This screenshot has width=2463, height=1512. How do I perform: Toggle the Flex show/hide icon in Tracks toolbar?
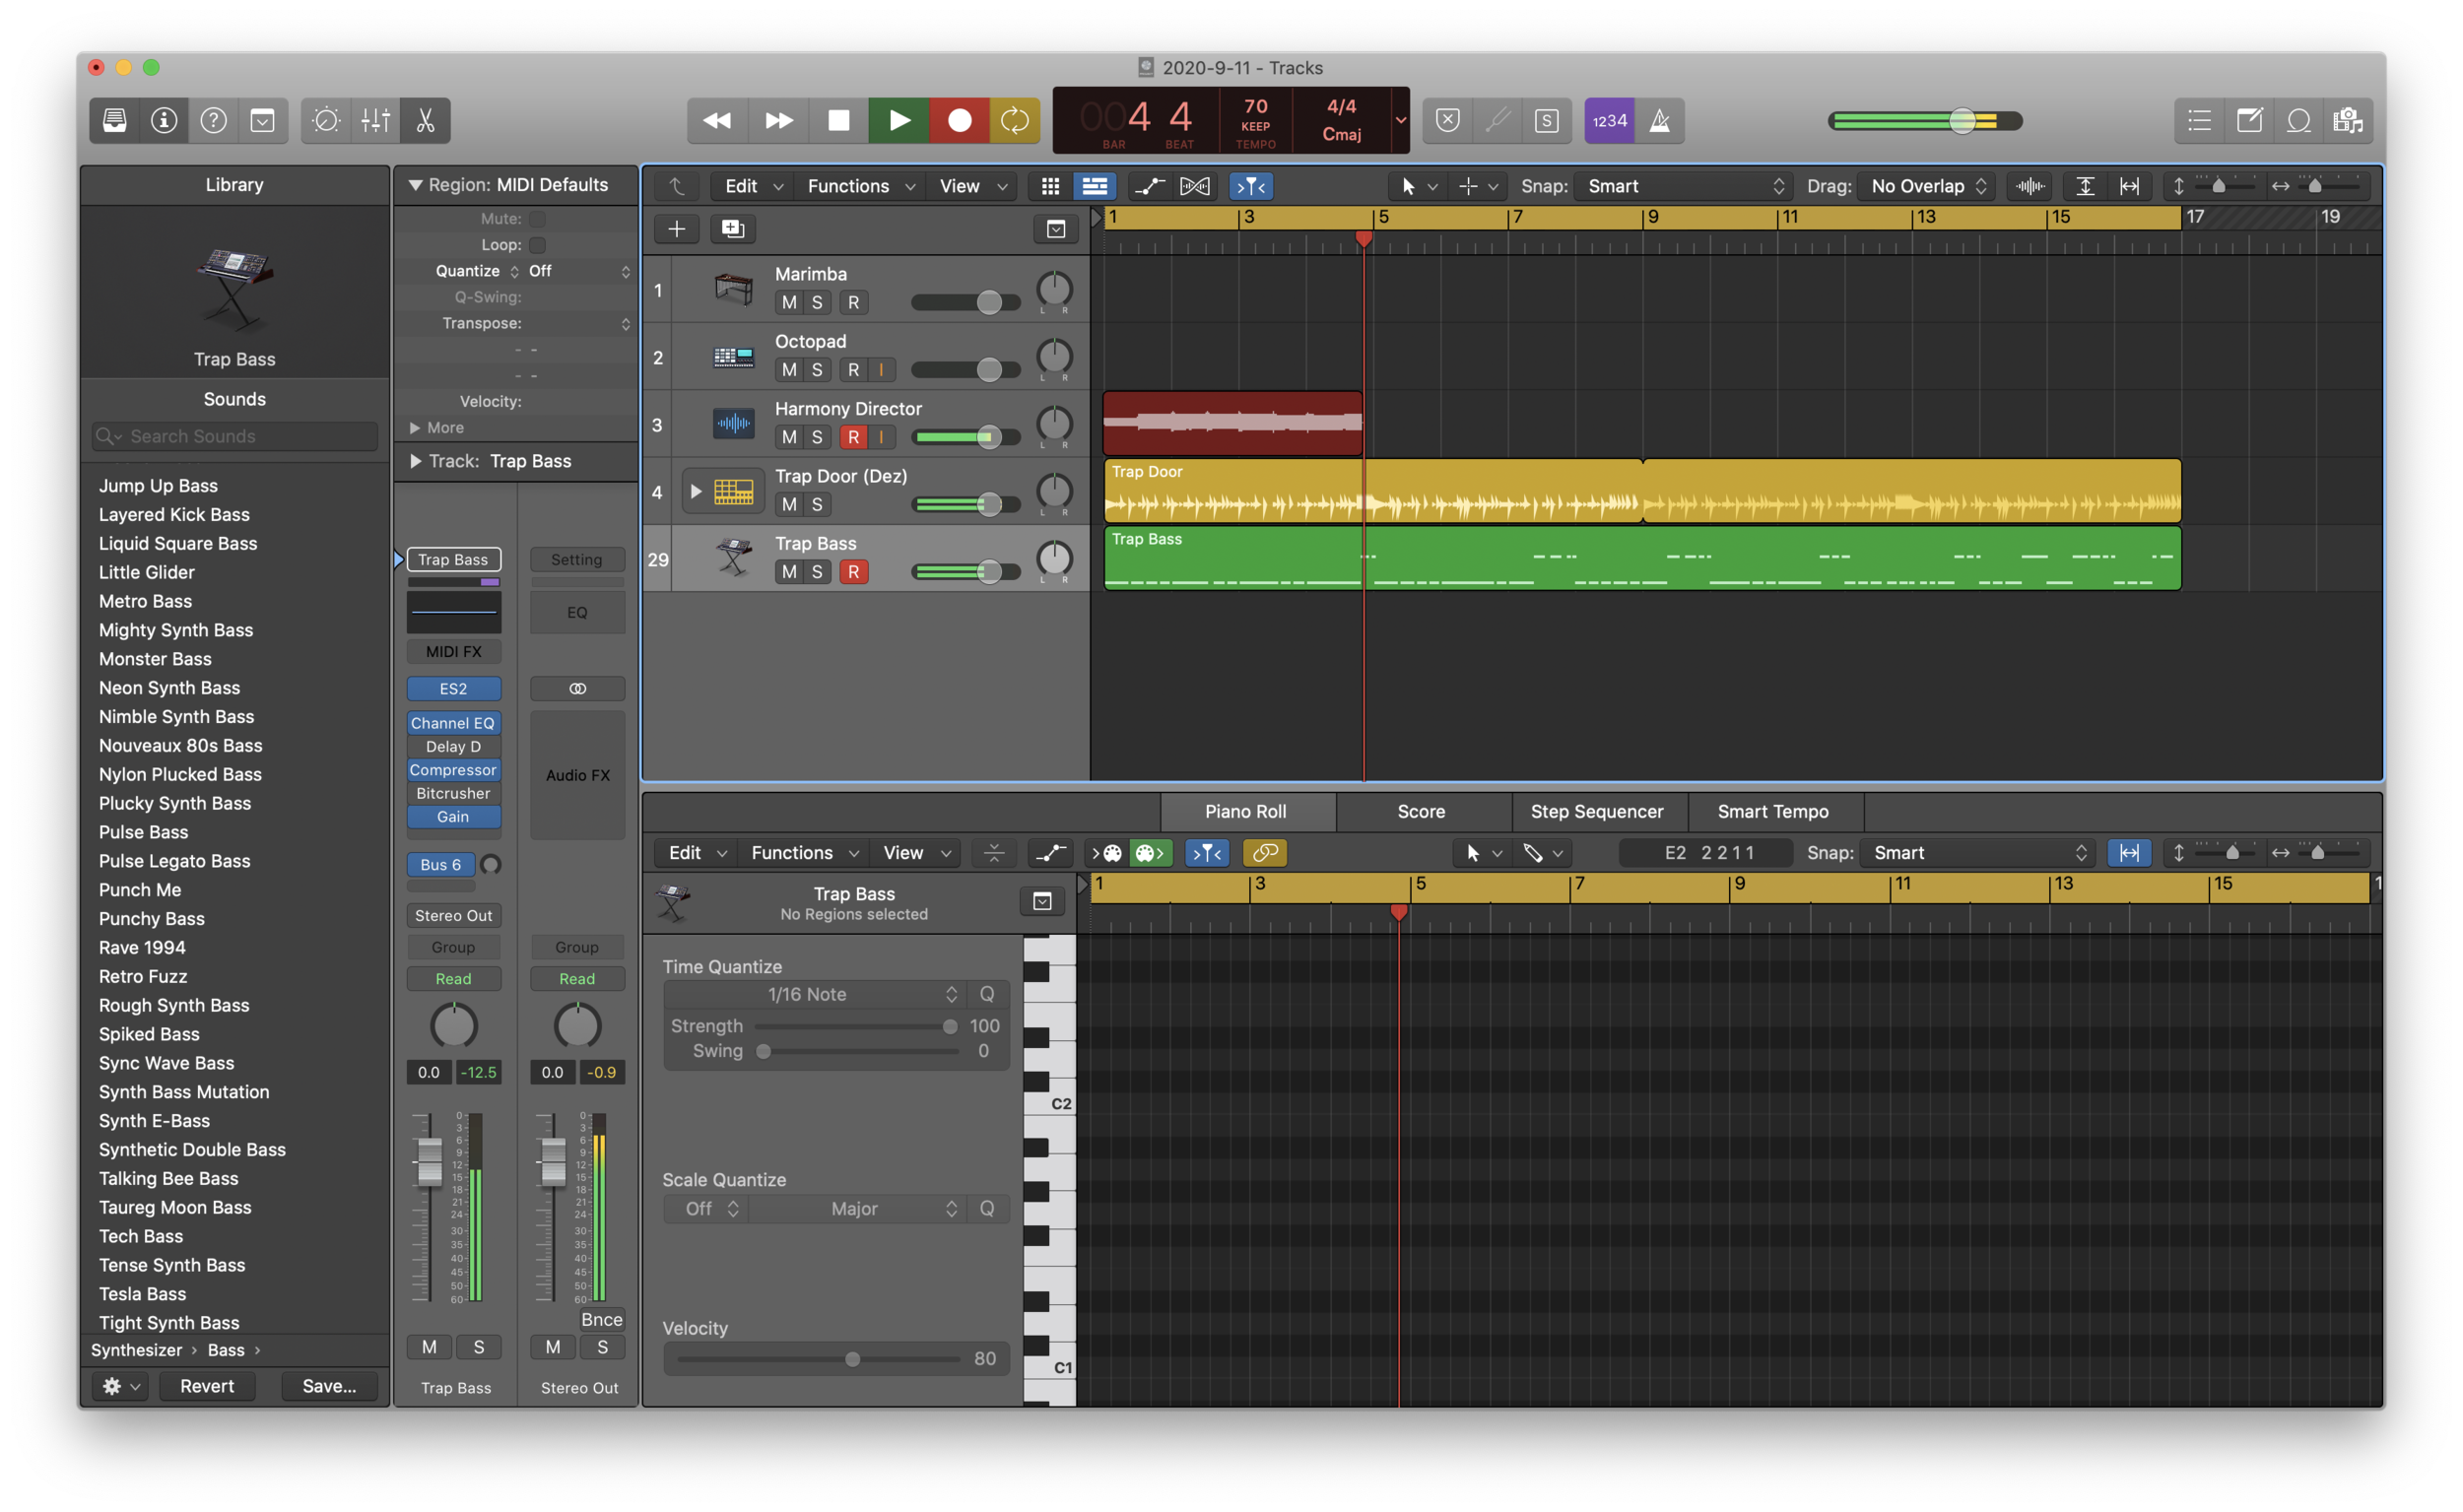1195,186
